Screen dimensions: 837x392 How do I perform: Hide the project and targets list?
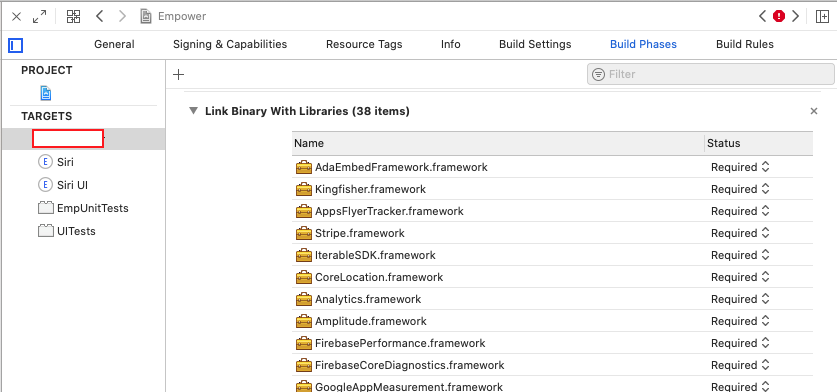15,45
